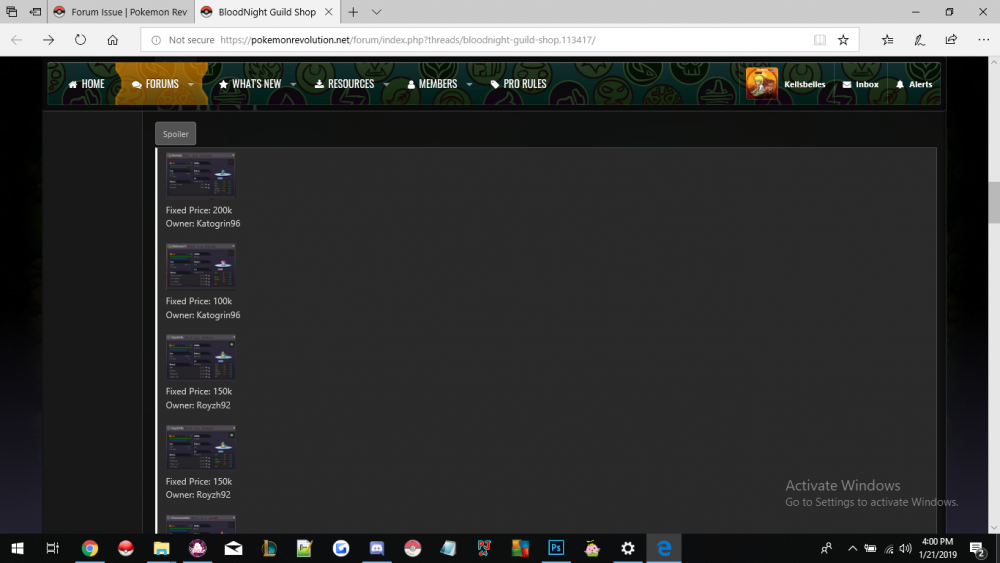Open favorites hub icon
Viewport: 1000px width, 563px height.
coord(887,40)
